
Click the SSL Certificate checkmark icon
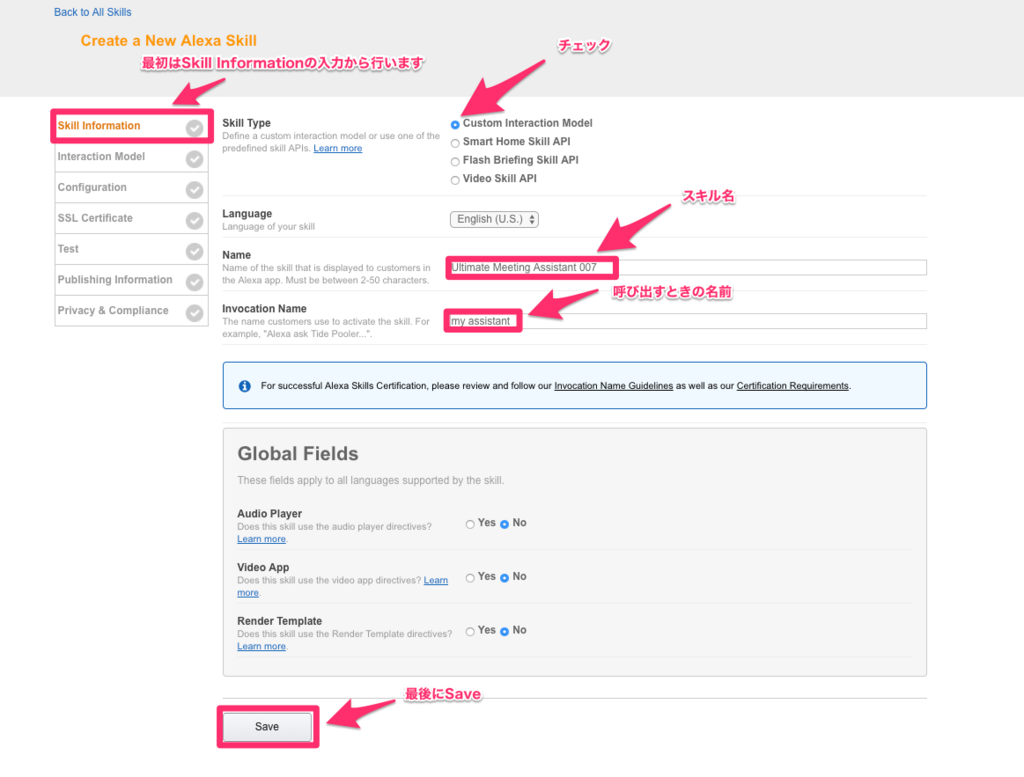tap(194, 220)
